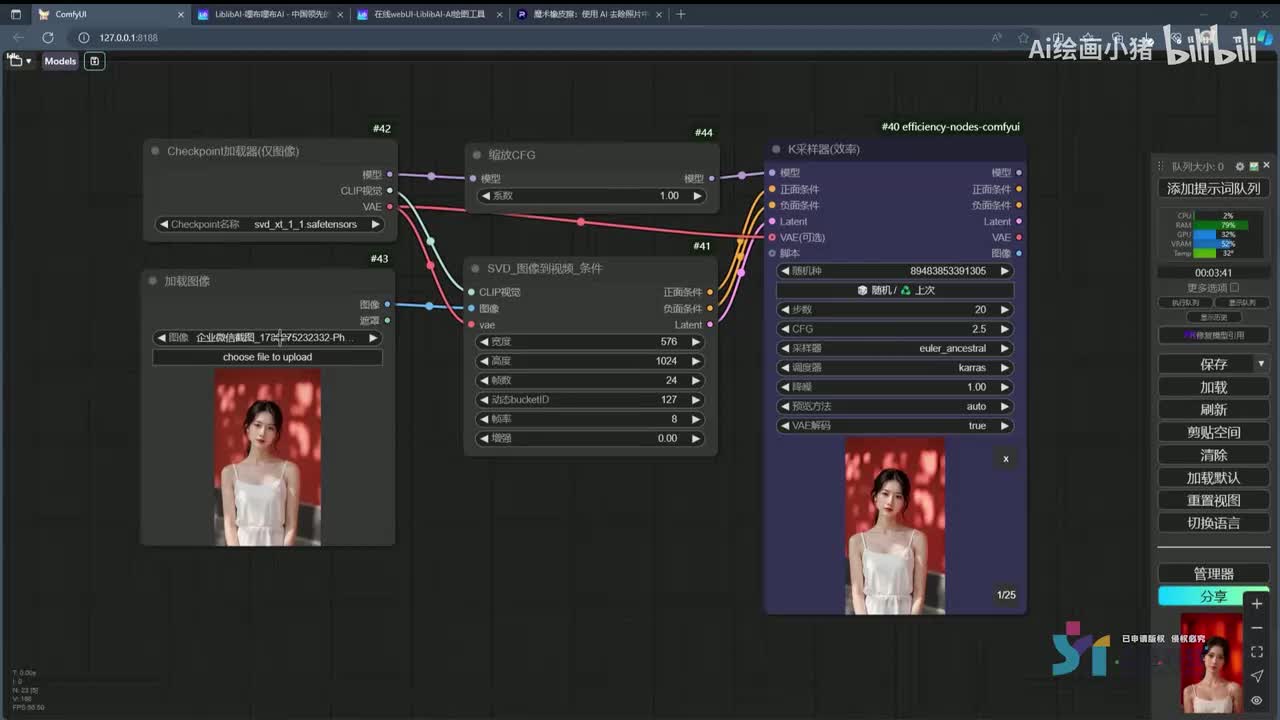This screenshot has height=720, width=1280.
Task: Increase 随机种 seed with right arrow
Action: click(x=1004, y=271)
